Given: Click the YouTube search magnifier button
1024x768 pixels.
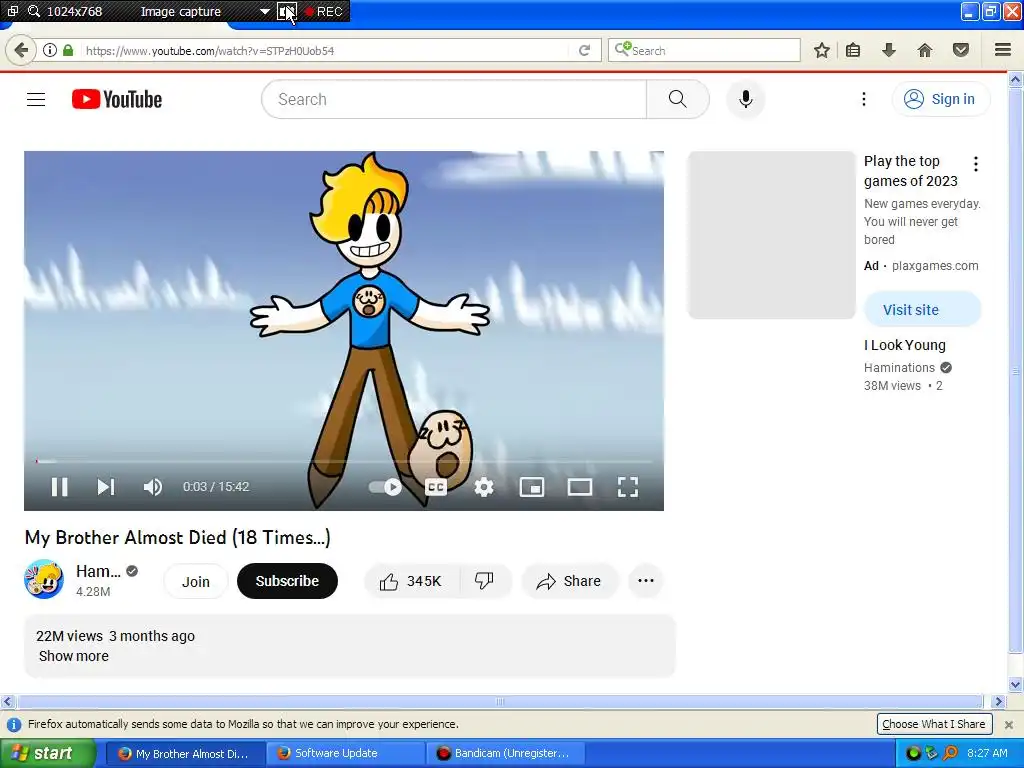Looking at the screenshot, I should [677, 99].
